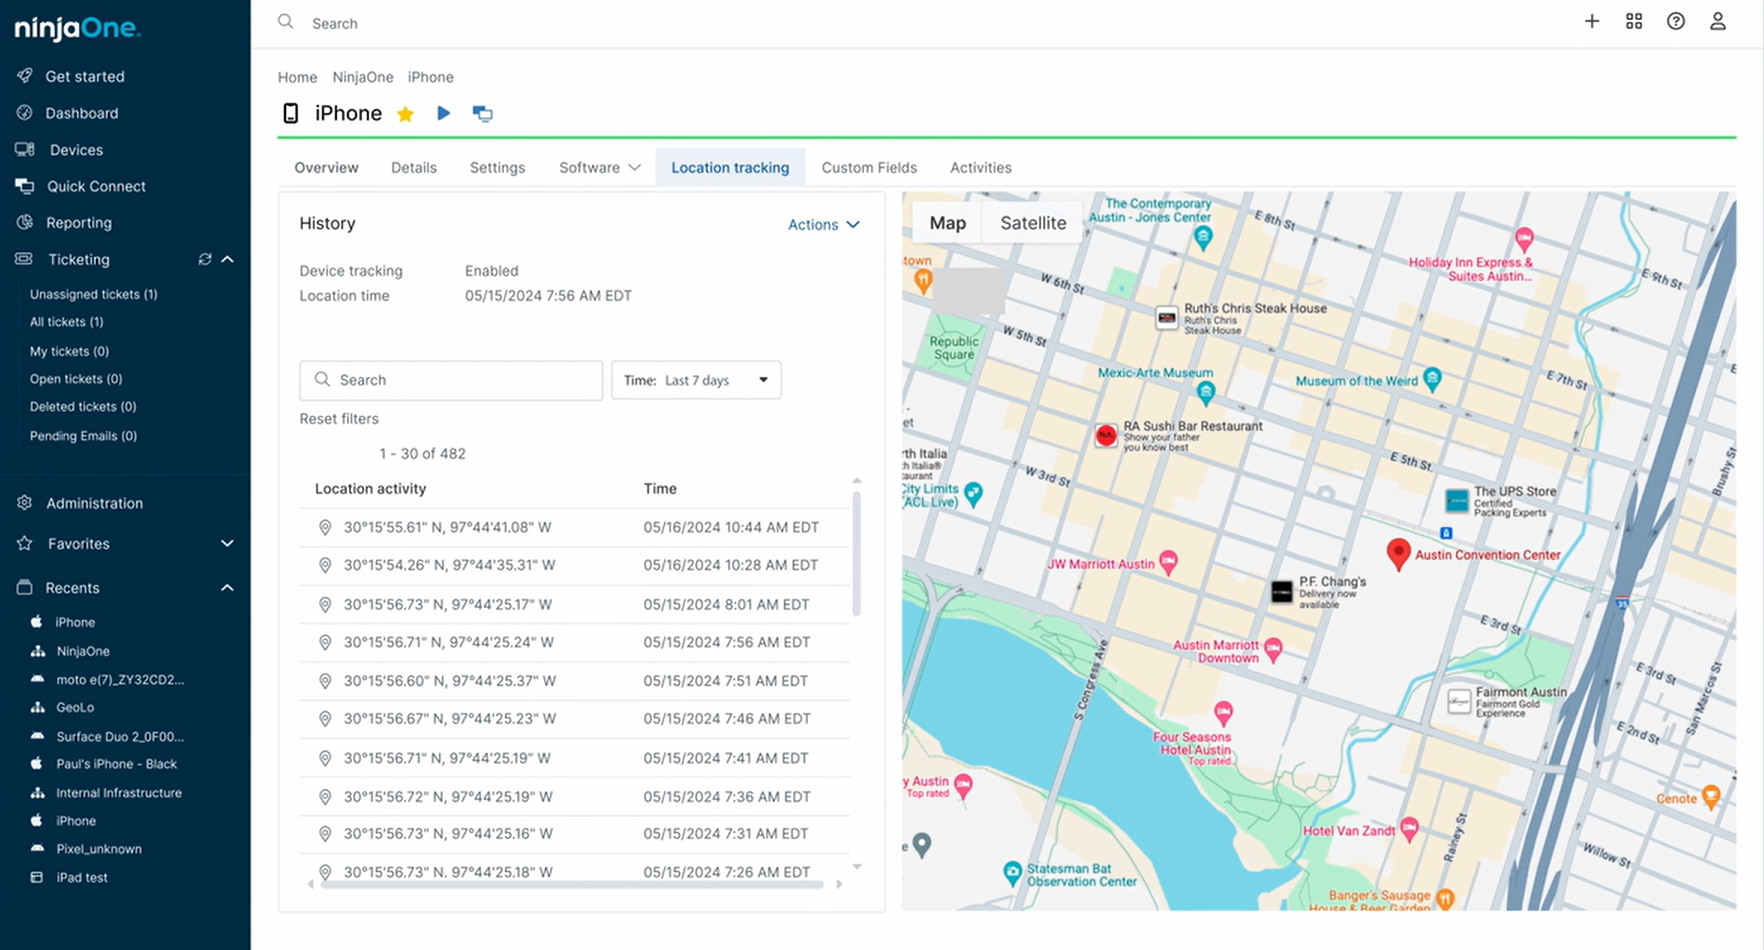This screenshot has width=1764, height=950.
Task: Click the plus icon in top bar
Action: click(x=1591, y=21)
